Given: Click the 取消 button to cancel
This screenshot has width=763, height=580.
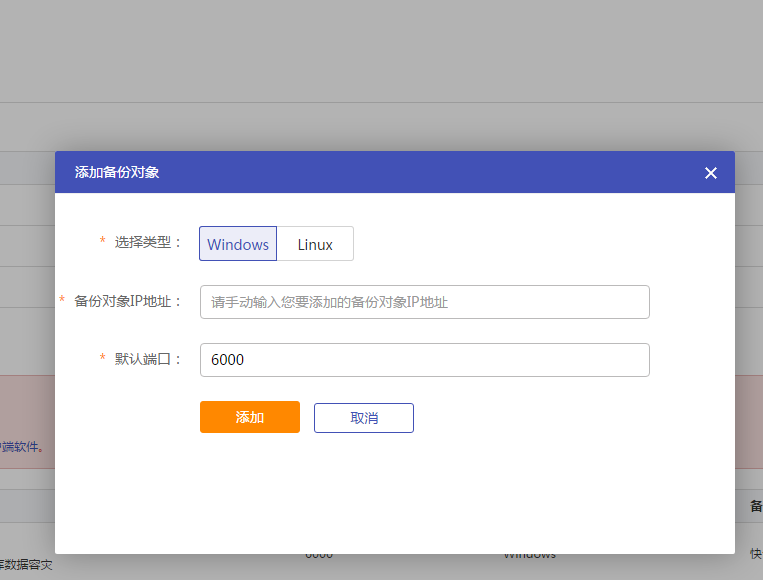Looking at the screenshot, I should (x=363, y=418).
